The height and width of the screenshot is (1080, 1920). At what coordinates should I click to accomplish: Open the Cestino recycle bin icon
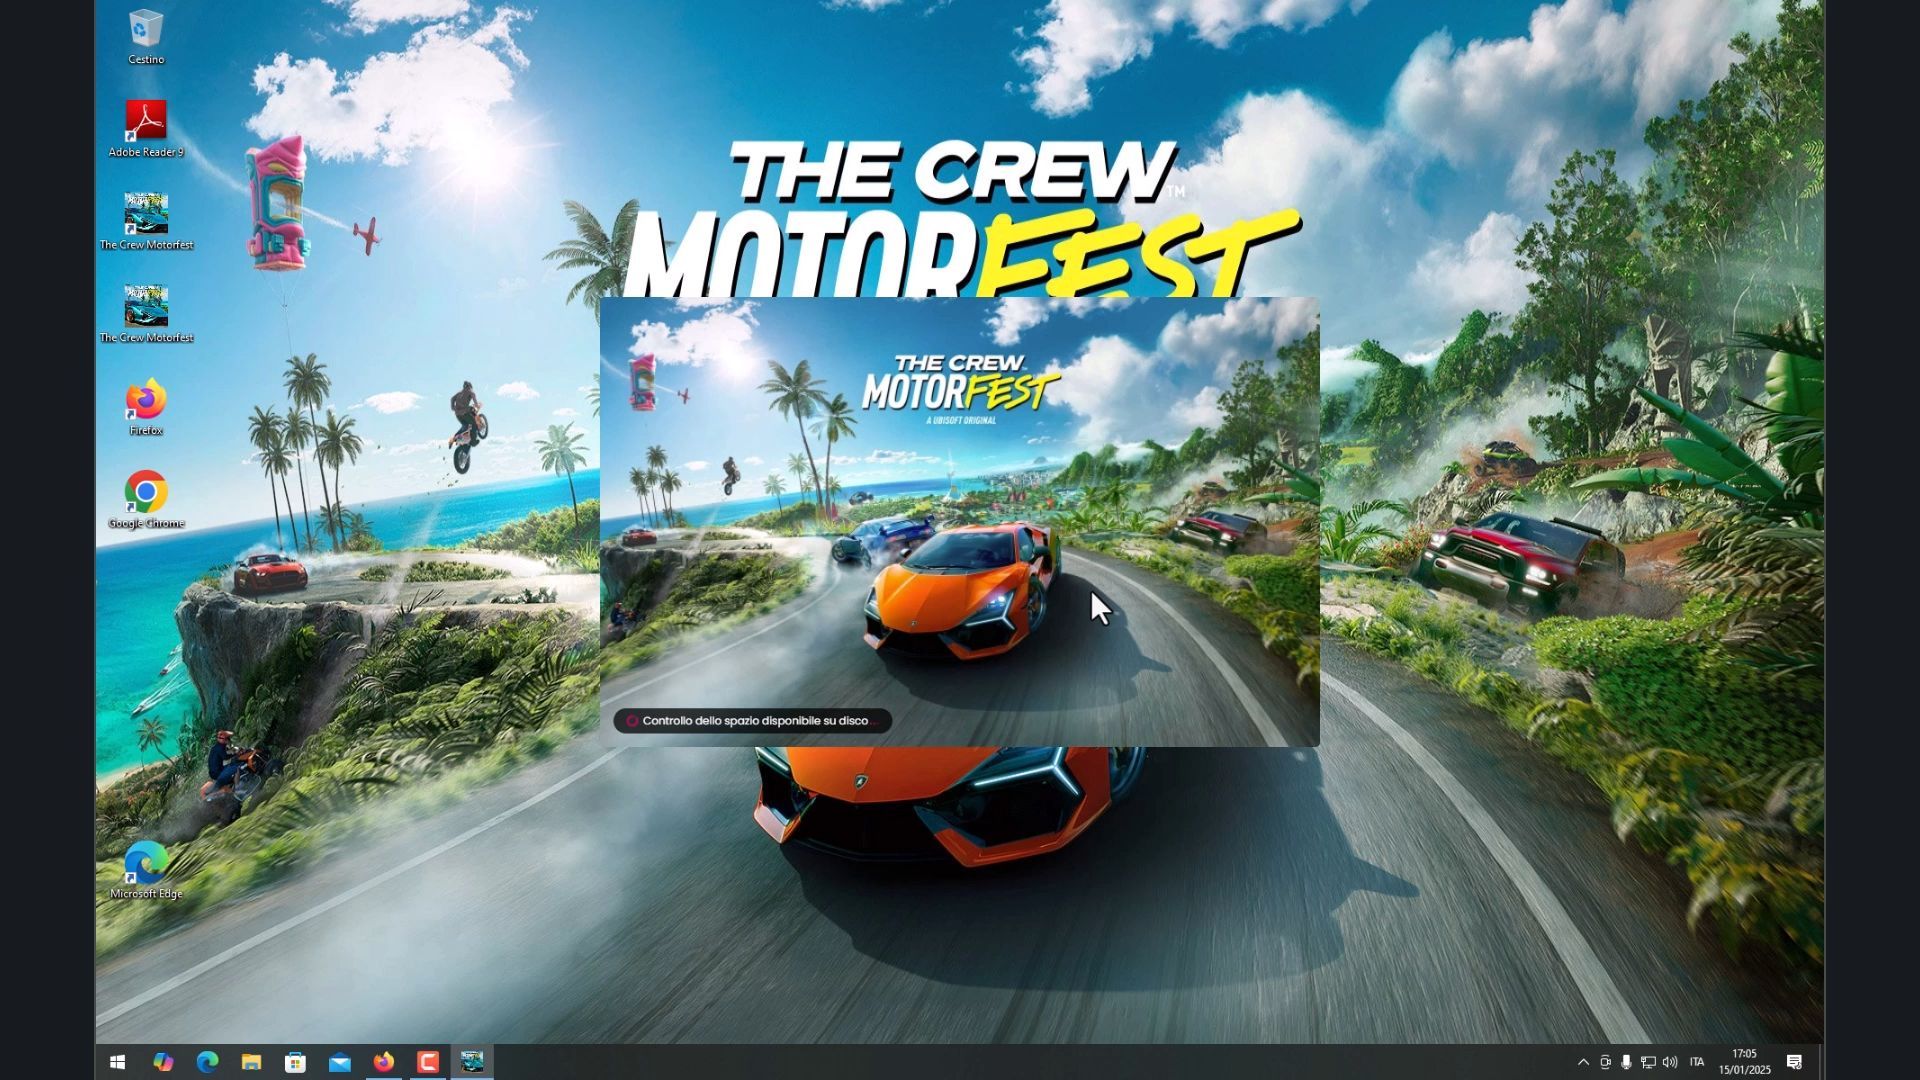pyautogui.click(x=146, y=38)
